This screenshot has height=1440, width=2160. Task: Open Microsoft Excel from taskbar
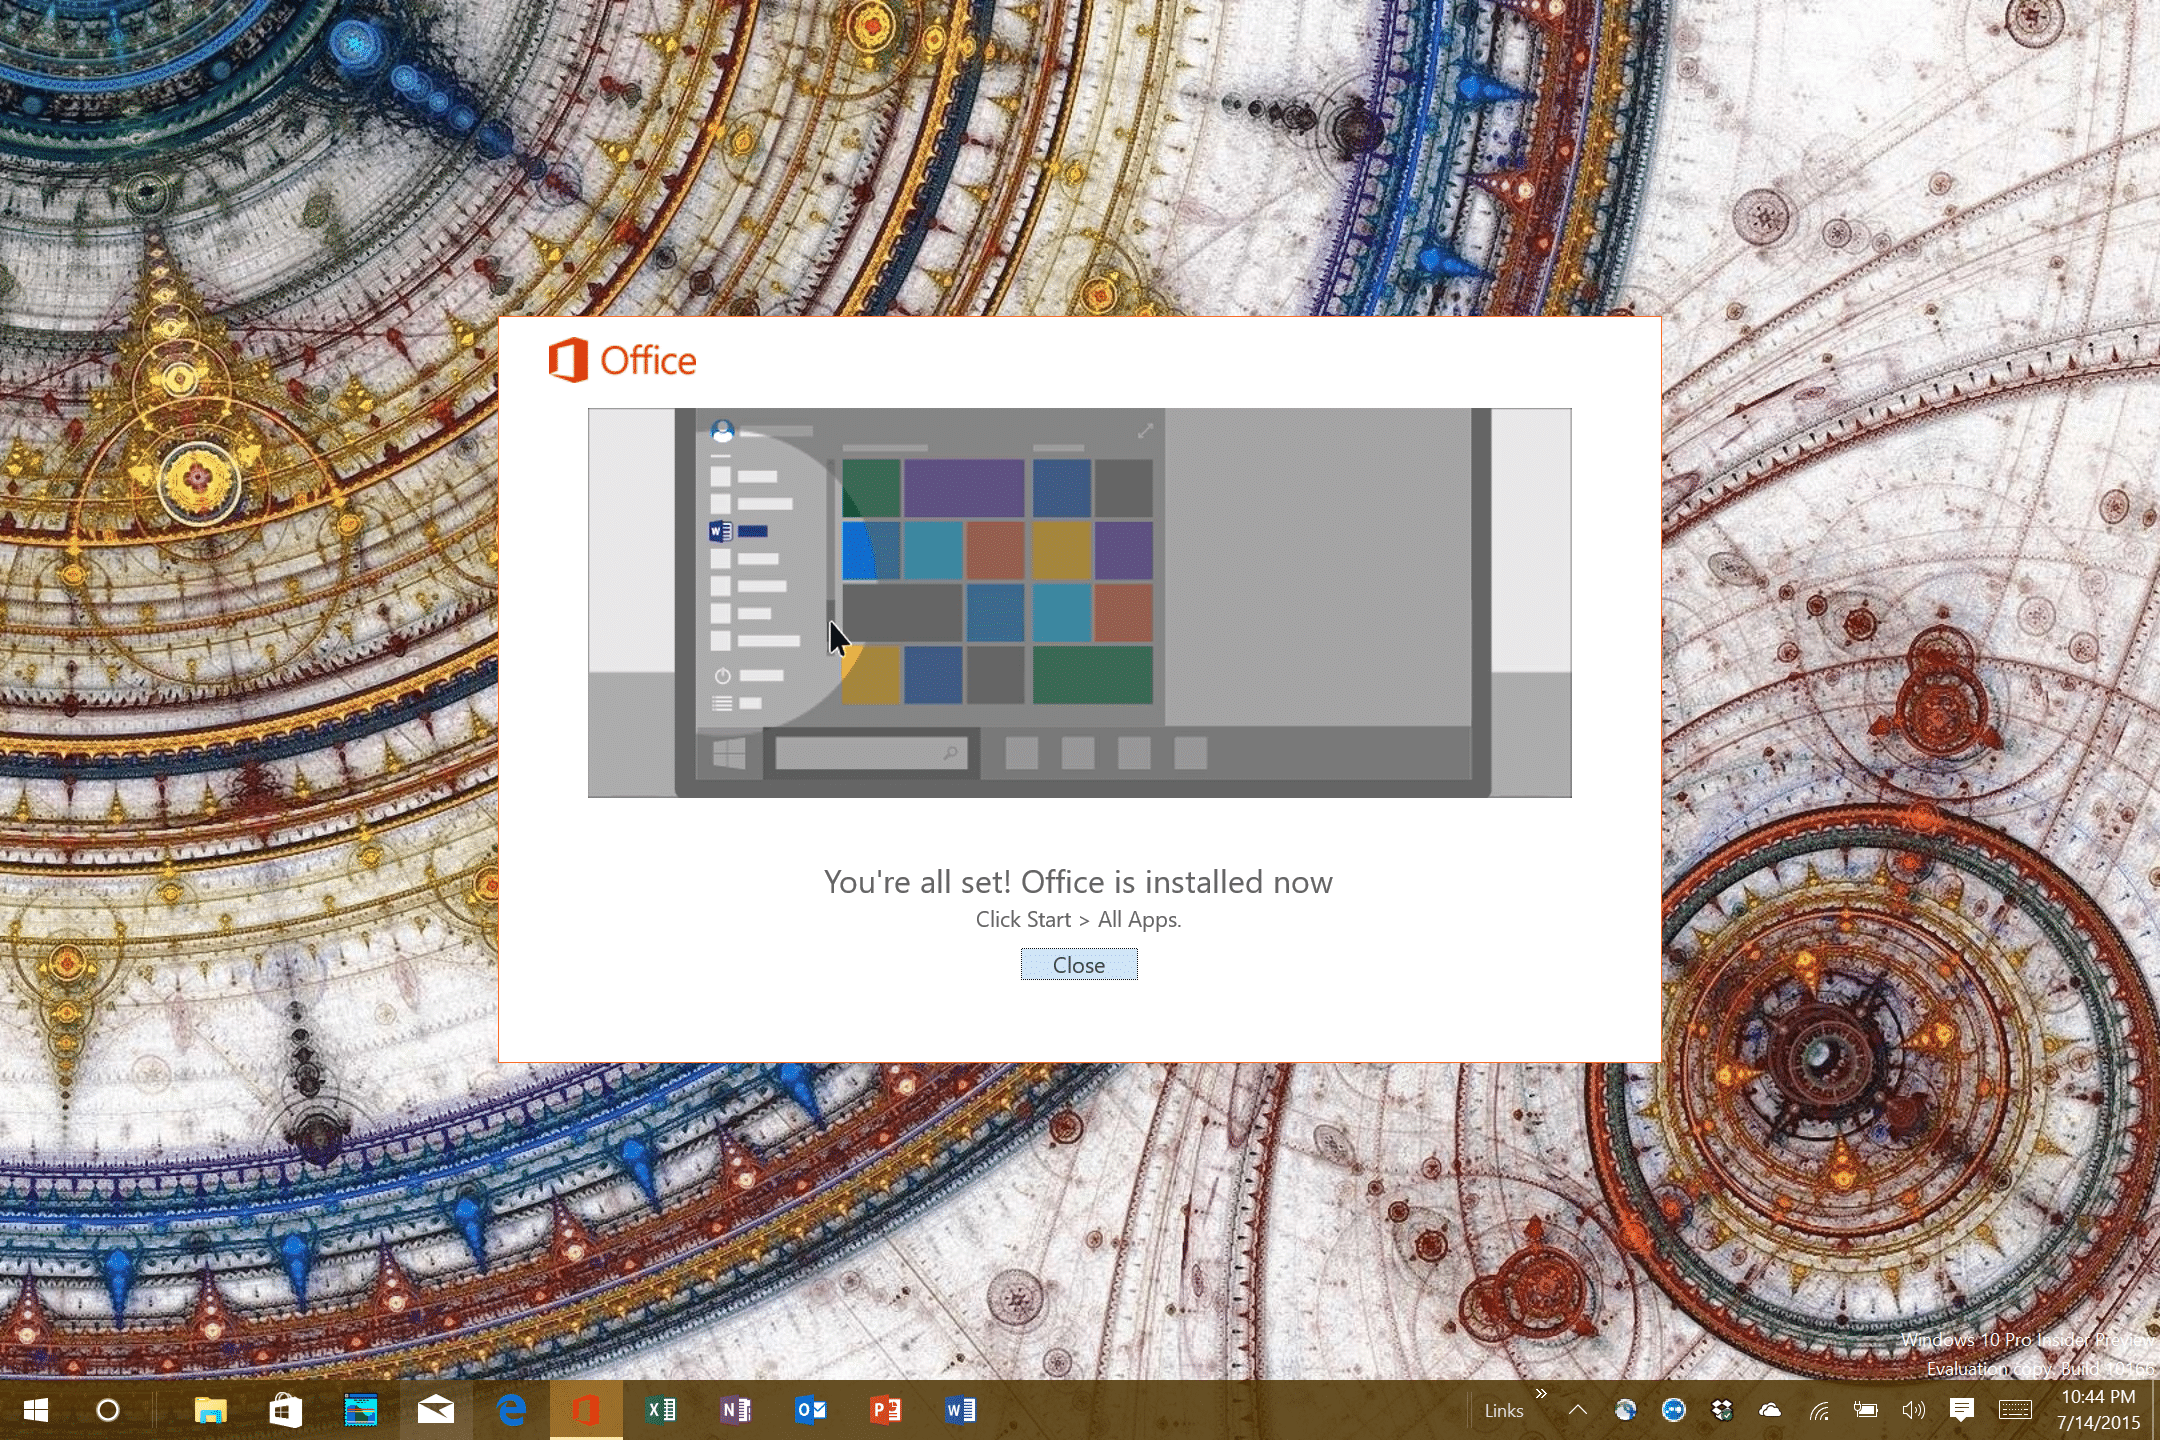[x=661, y=1411]
